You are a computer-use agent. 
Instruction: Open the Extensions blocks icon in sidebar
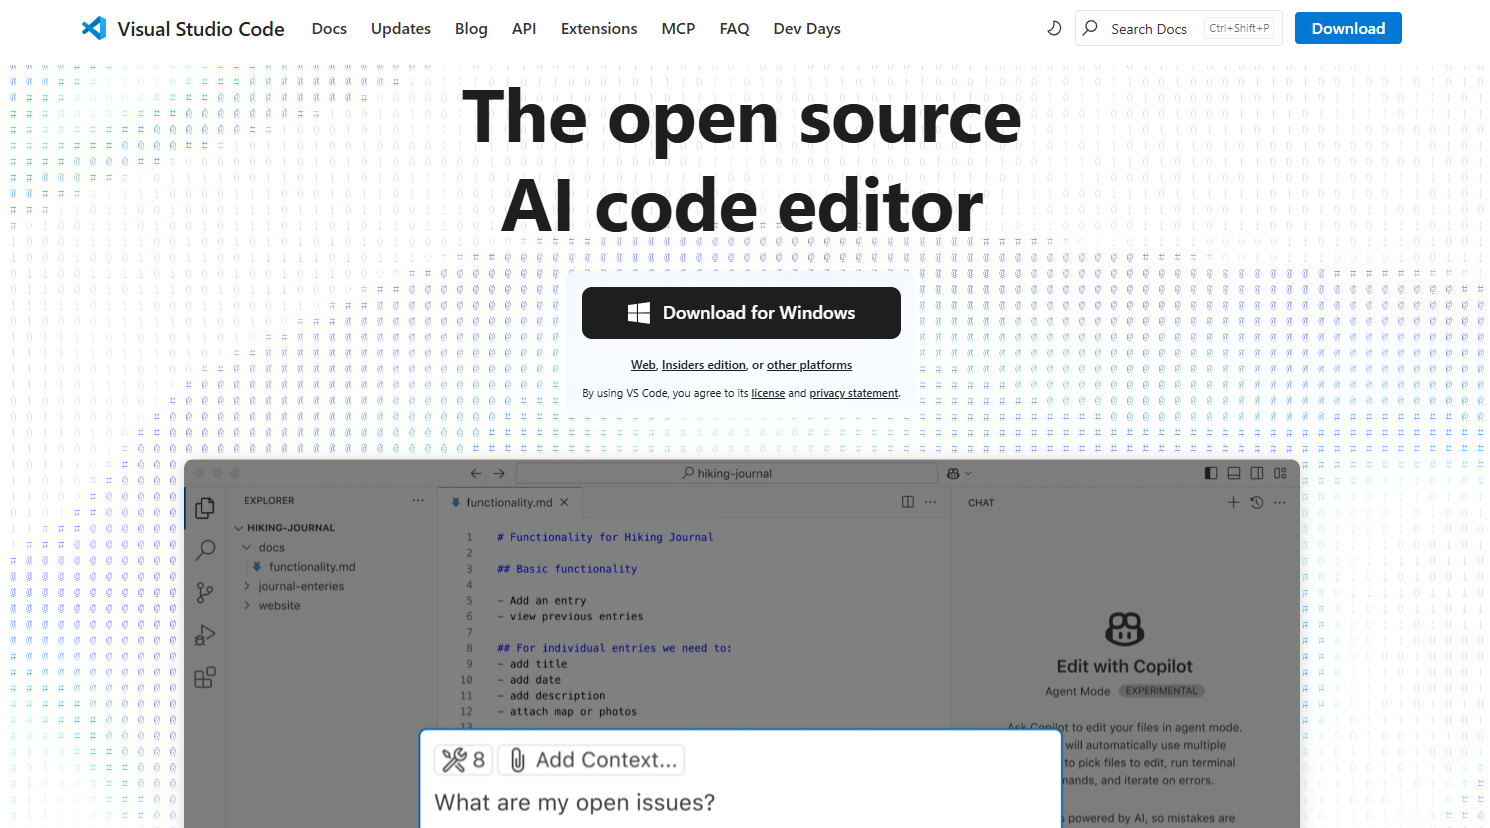tap(205, 678)
